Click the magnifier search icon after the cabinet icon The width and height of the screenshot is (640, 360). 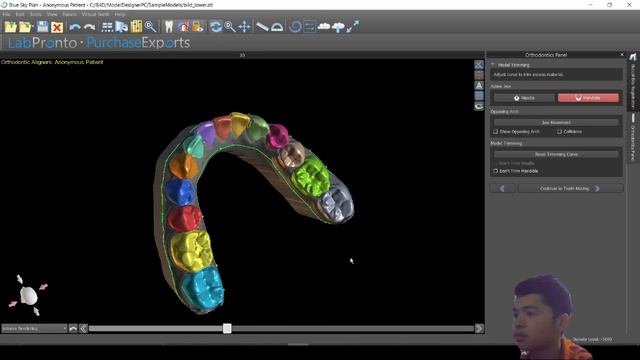pos(150,27)
